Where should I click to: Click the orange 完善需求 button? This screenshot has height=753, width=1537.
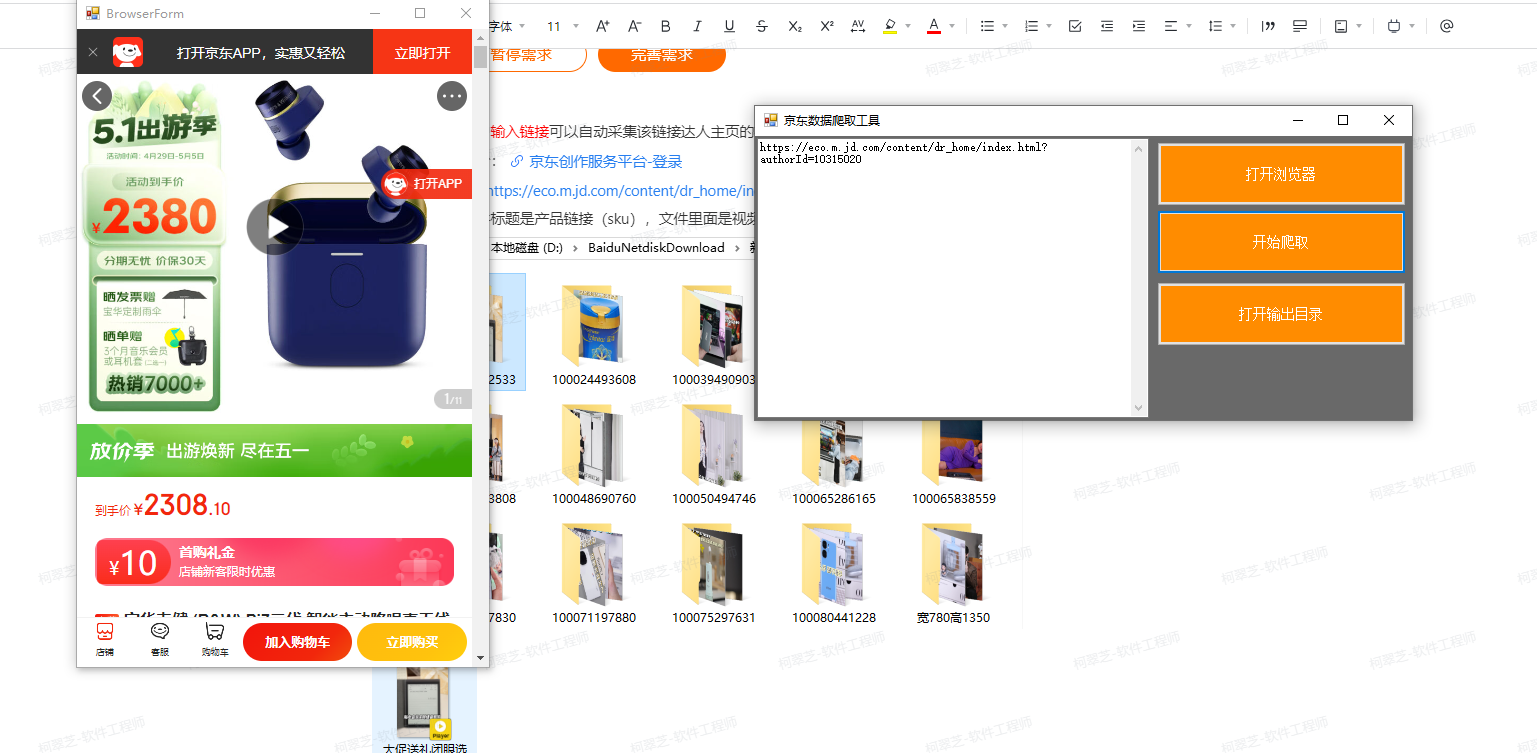coord(661,55)
